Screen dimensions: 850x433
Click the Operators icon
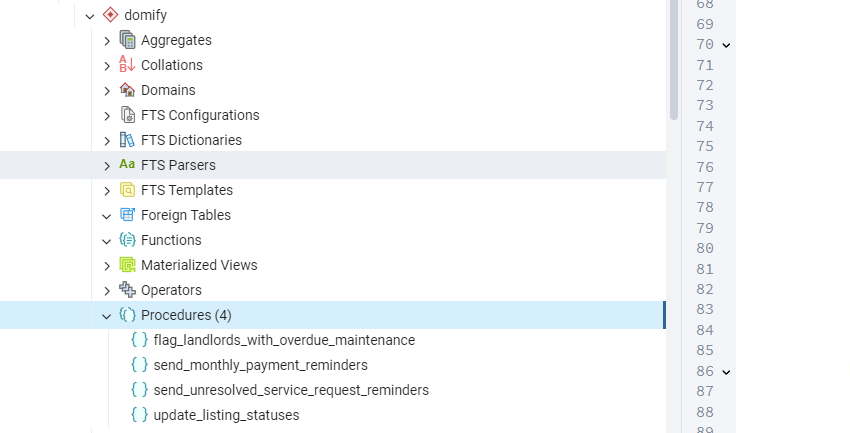pyautogui.click(x=127, y=290)
